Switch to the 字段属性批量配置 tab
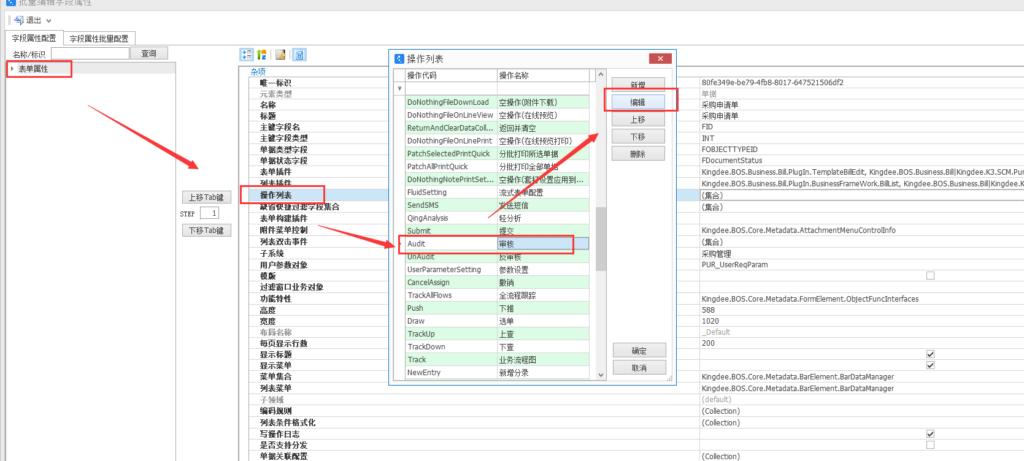The width and height of the screenshot is (1024, 461). (98, 38)
